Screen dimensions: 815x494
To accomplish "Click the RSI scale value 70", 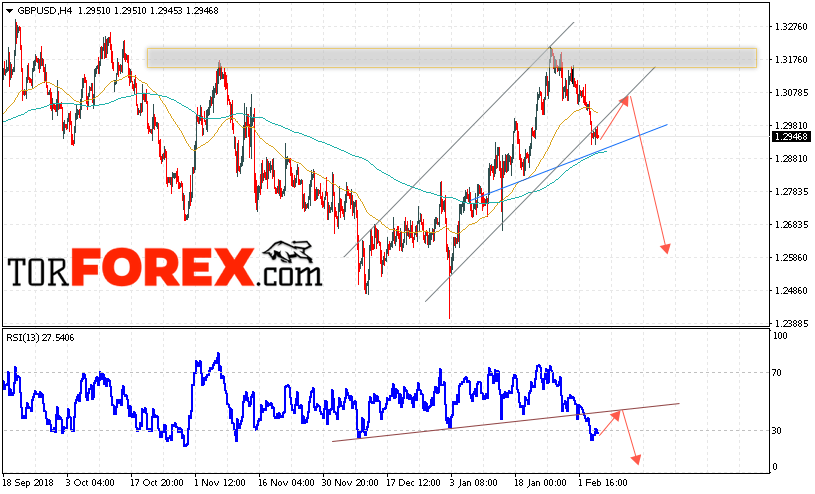I will (x=777, y=372).
